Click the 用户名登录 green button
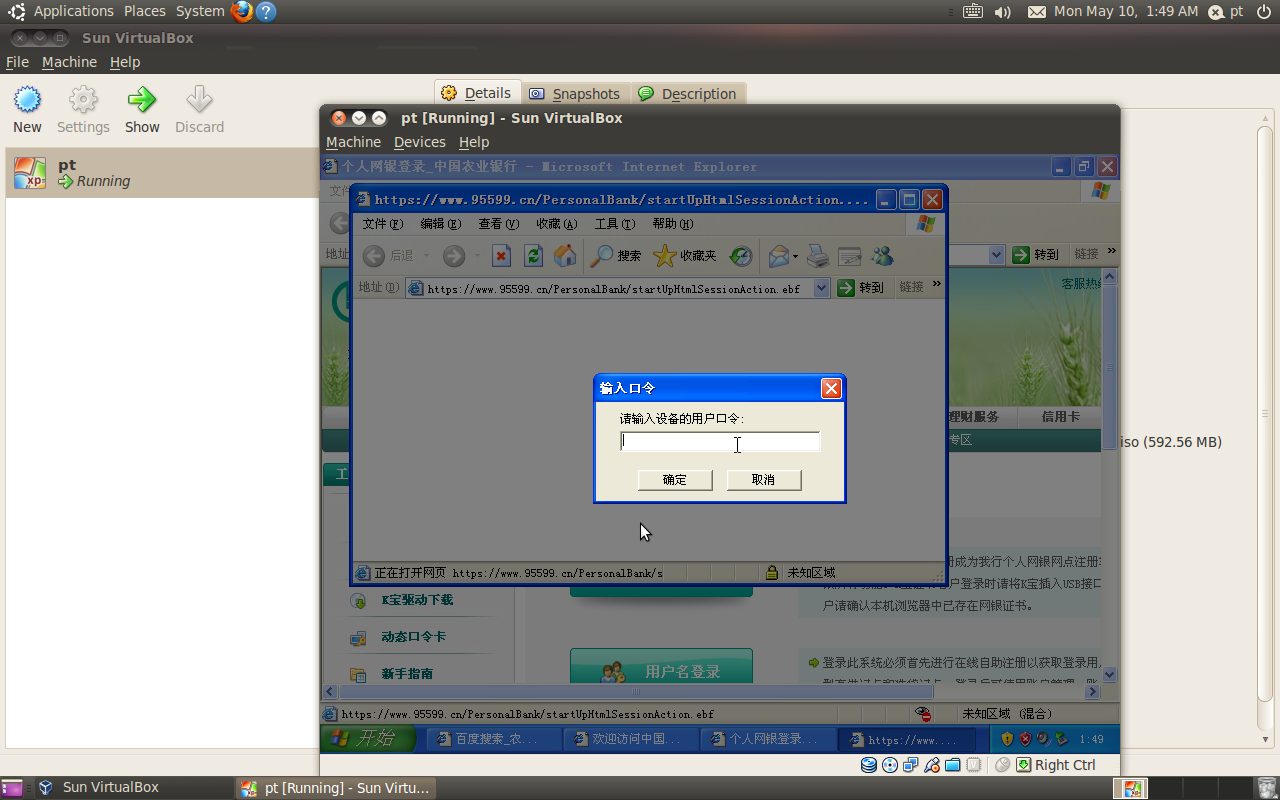This screenshot has width=1280, height=800. click(661, 671)
